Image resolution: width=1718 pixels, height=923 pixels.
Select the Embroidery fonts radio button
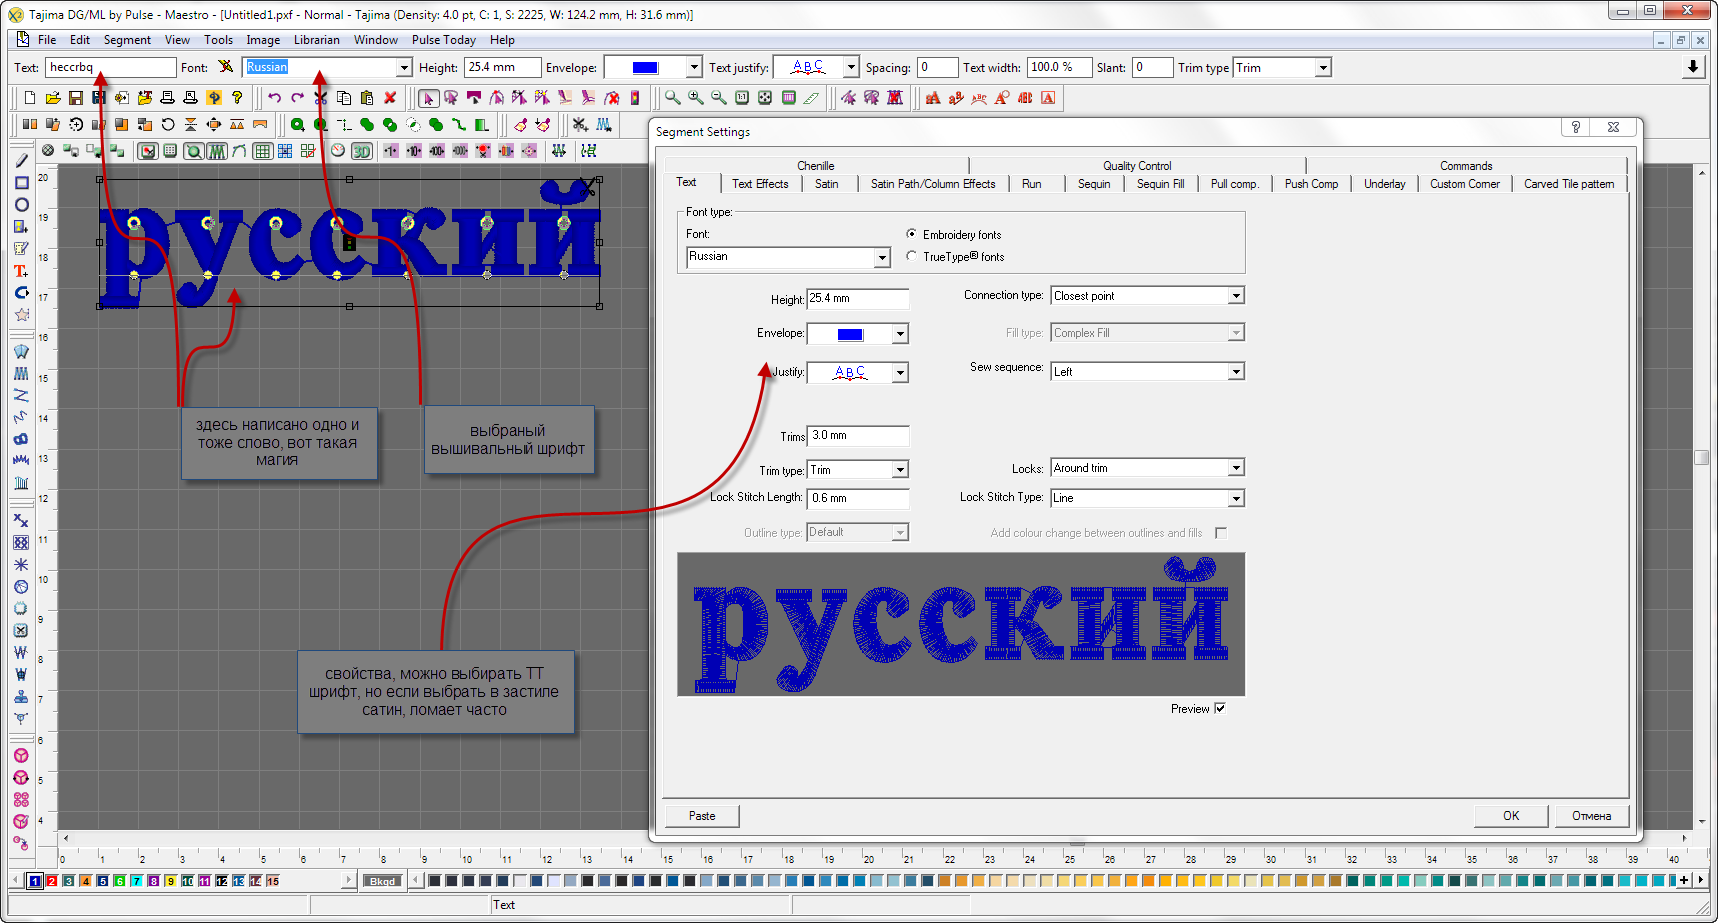pyautogui.click(x=911, y=234)
